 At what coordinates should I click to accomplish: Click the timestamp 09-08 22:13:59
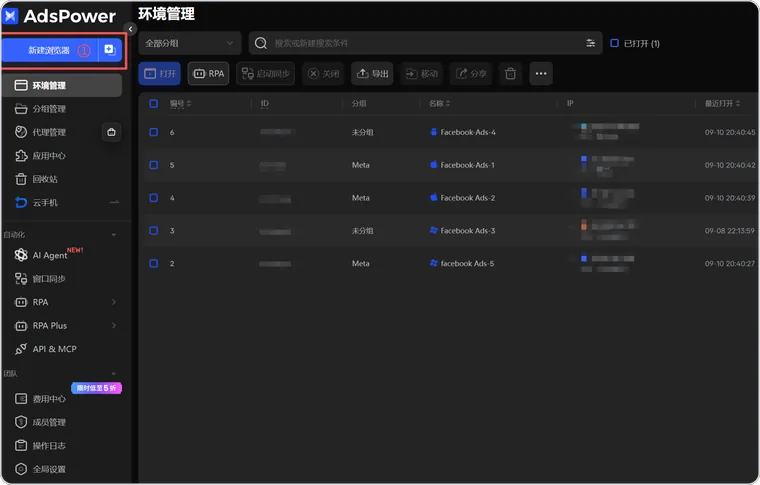[729, 231]
